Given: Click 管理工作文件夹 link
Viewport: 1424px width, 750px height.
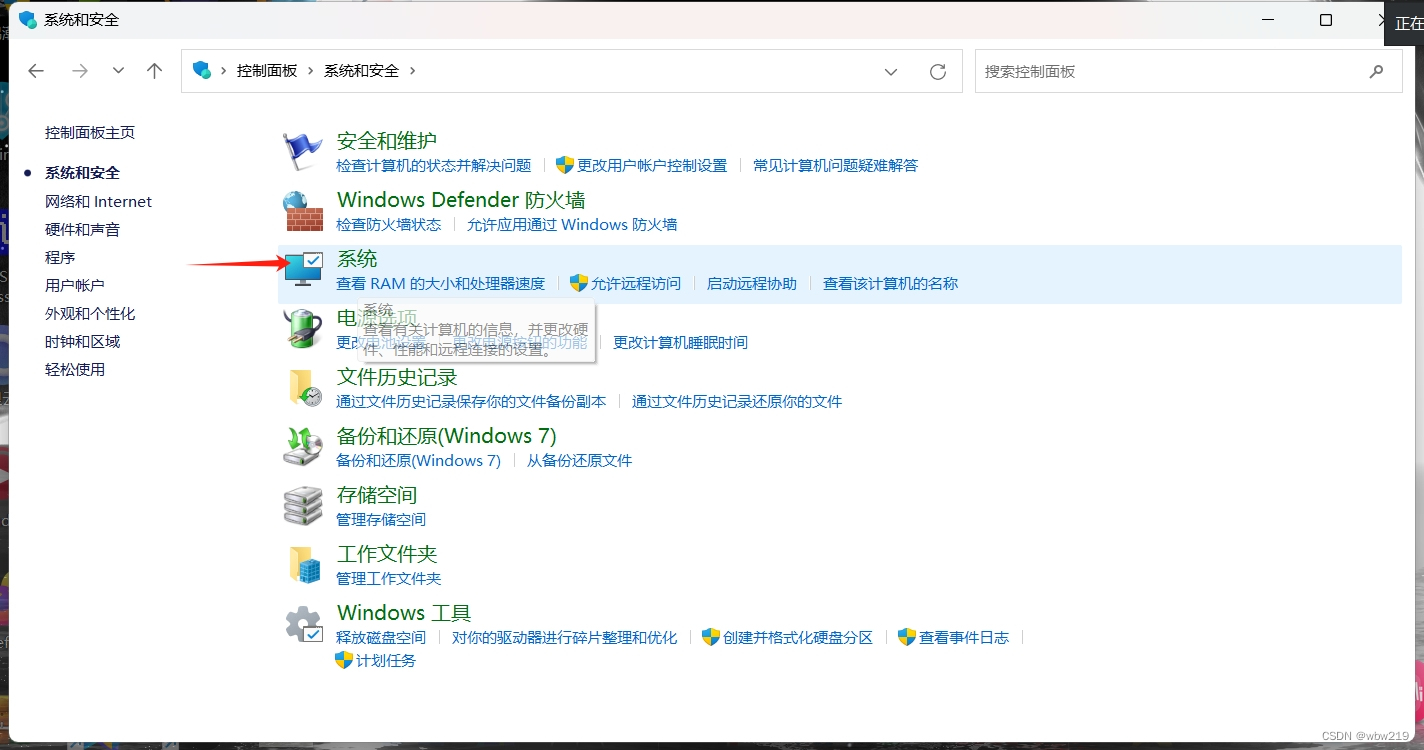Looking at the screenshot, I should tap(389, 578).
